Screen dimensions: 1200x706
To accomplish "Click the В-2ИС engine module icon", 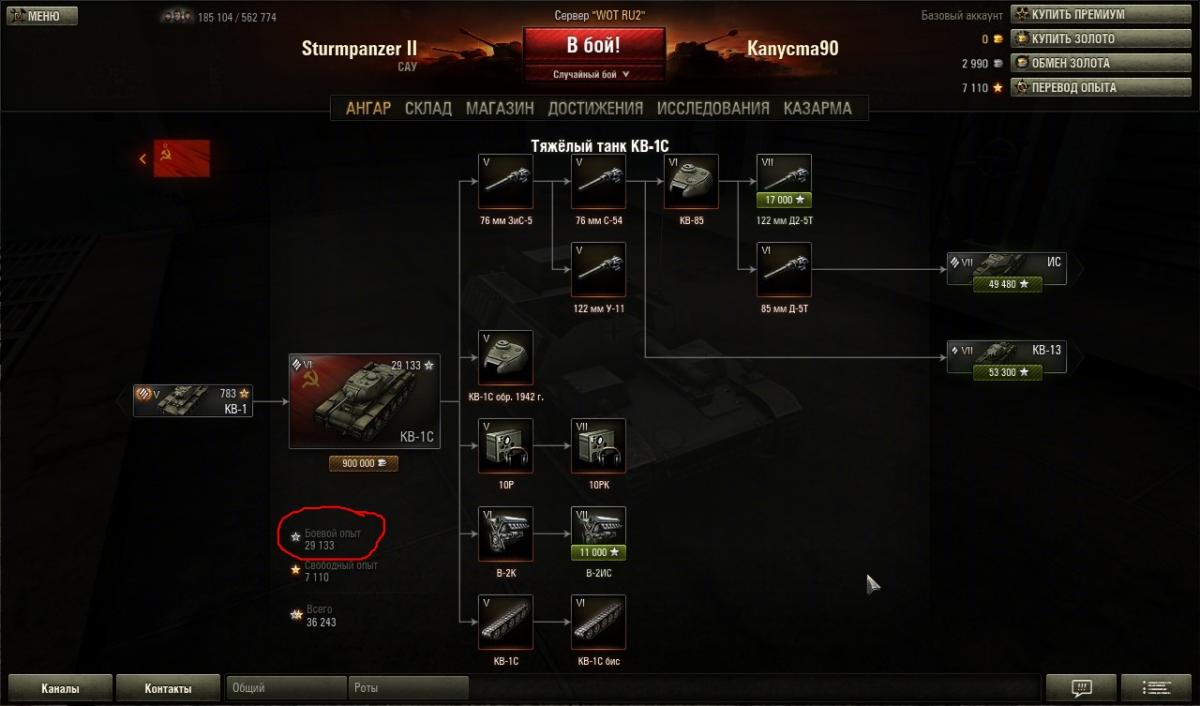I will pyautogui.click(x=598, y=534).
